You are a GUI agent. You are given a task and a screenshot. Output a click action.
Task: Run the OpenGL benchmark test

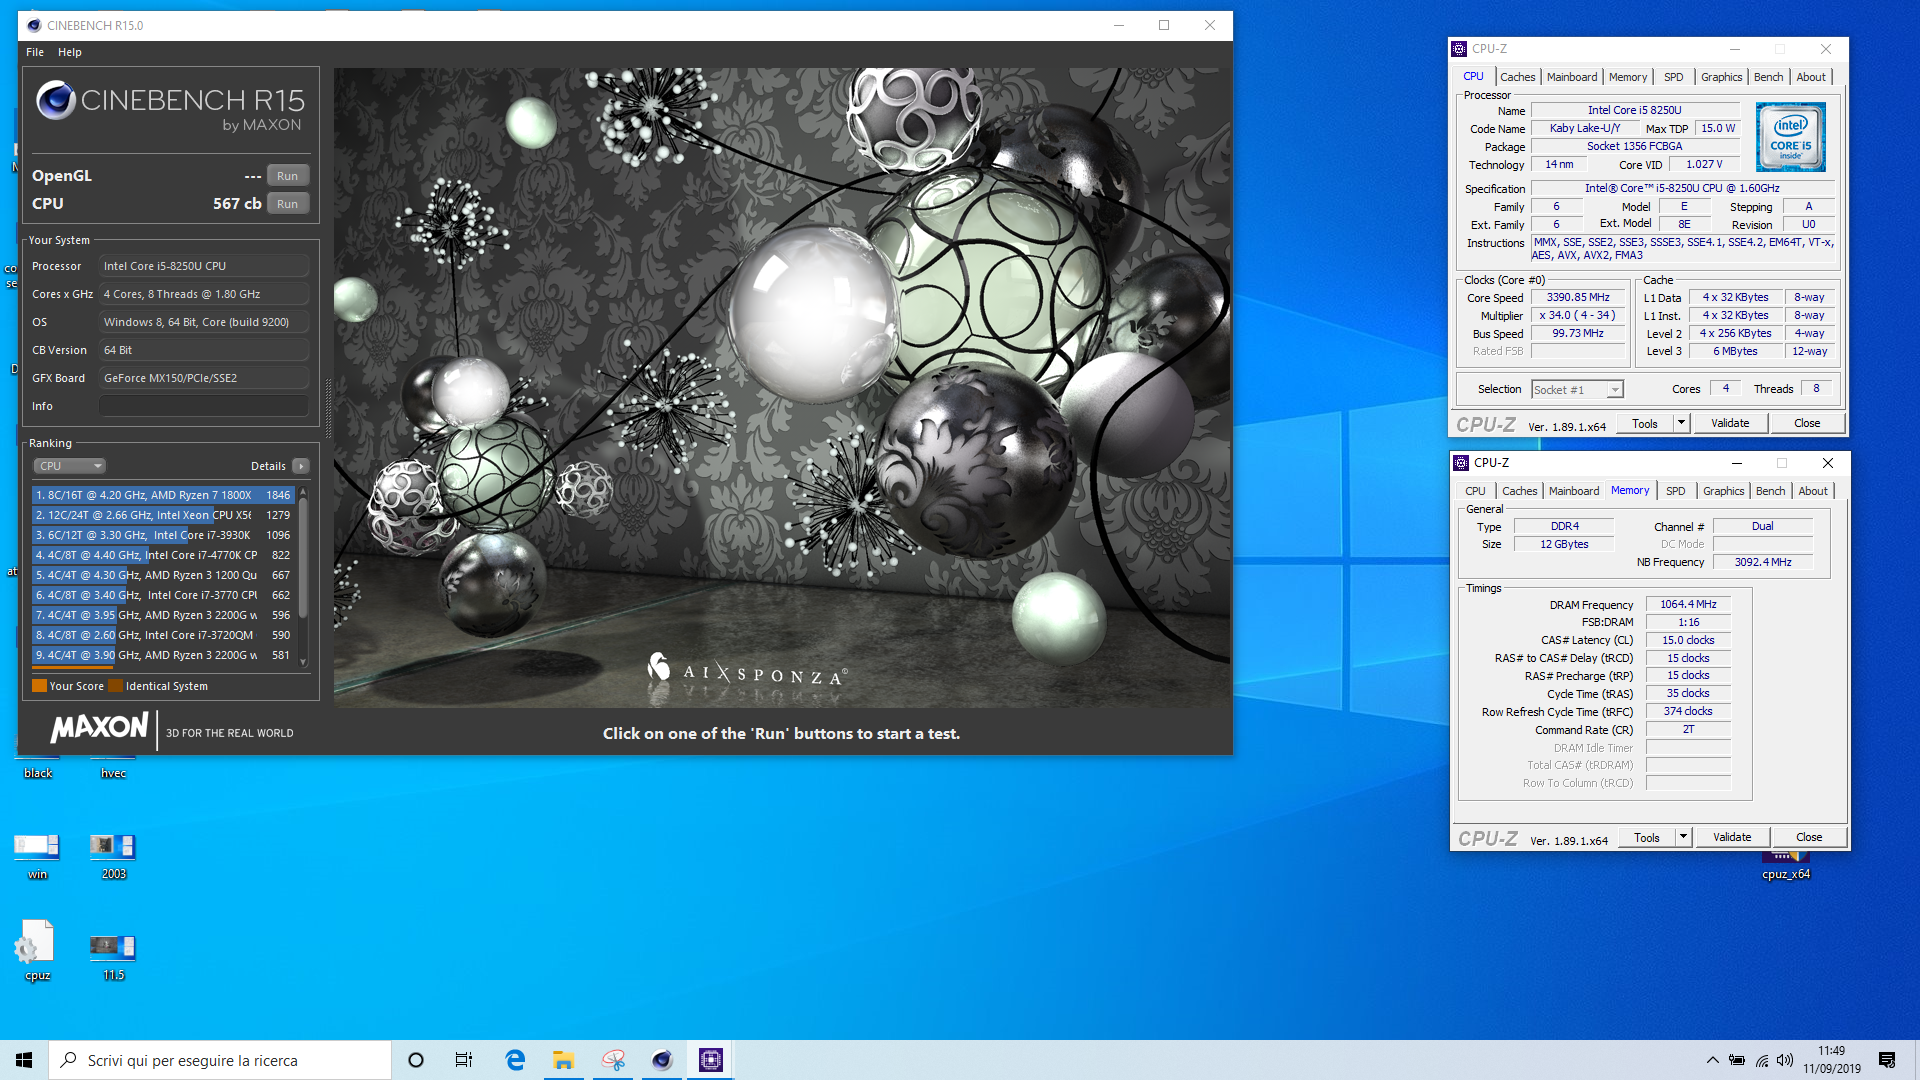pyautogui.click(x=287, y=176)
